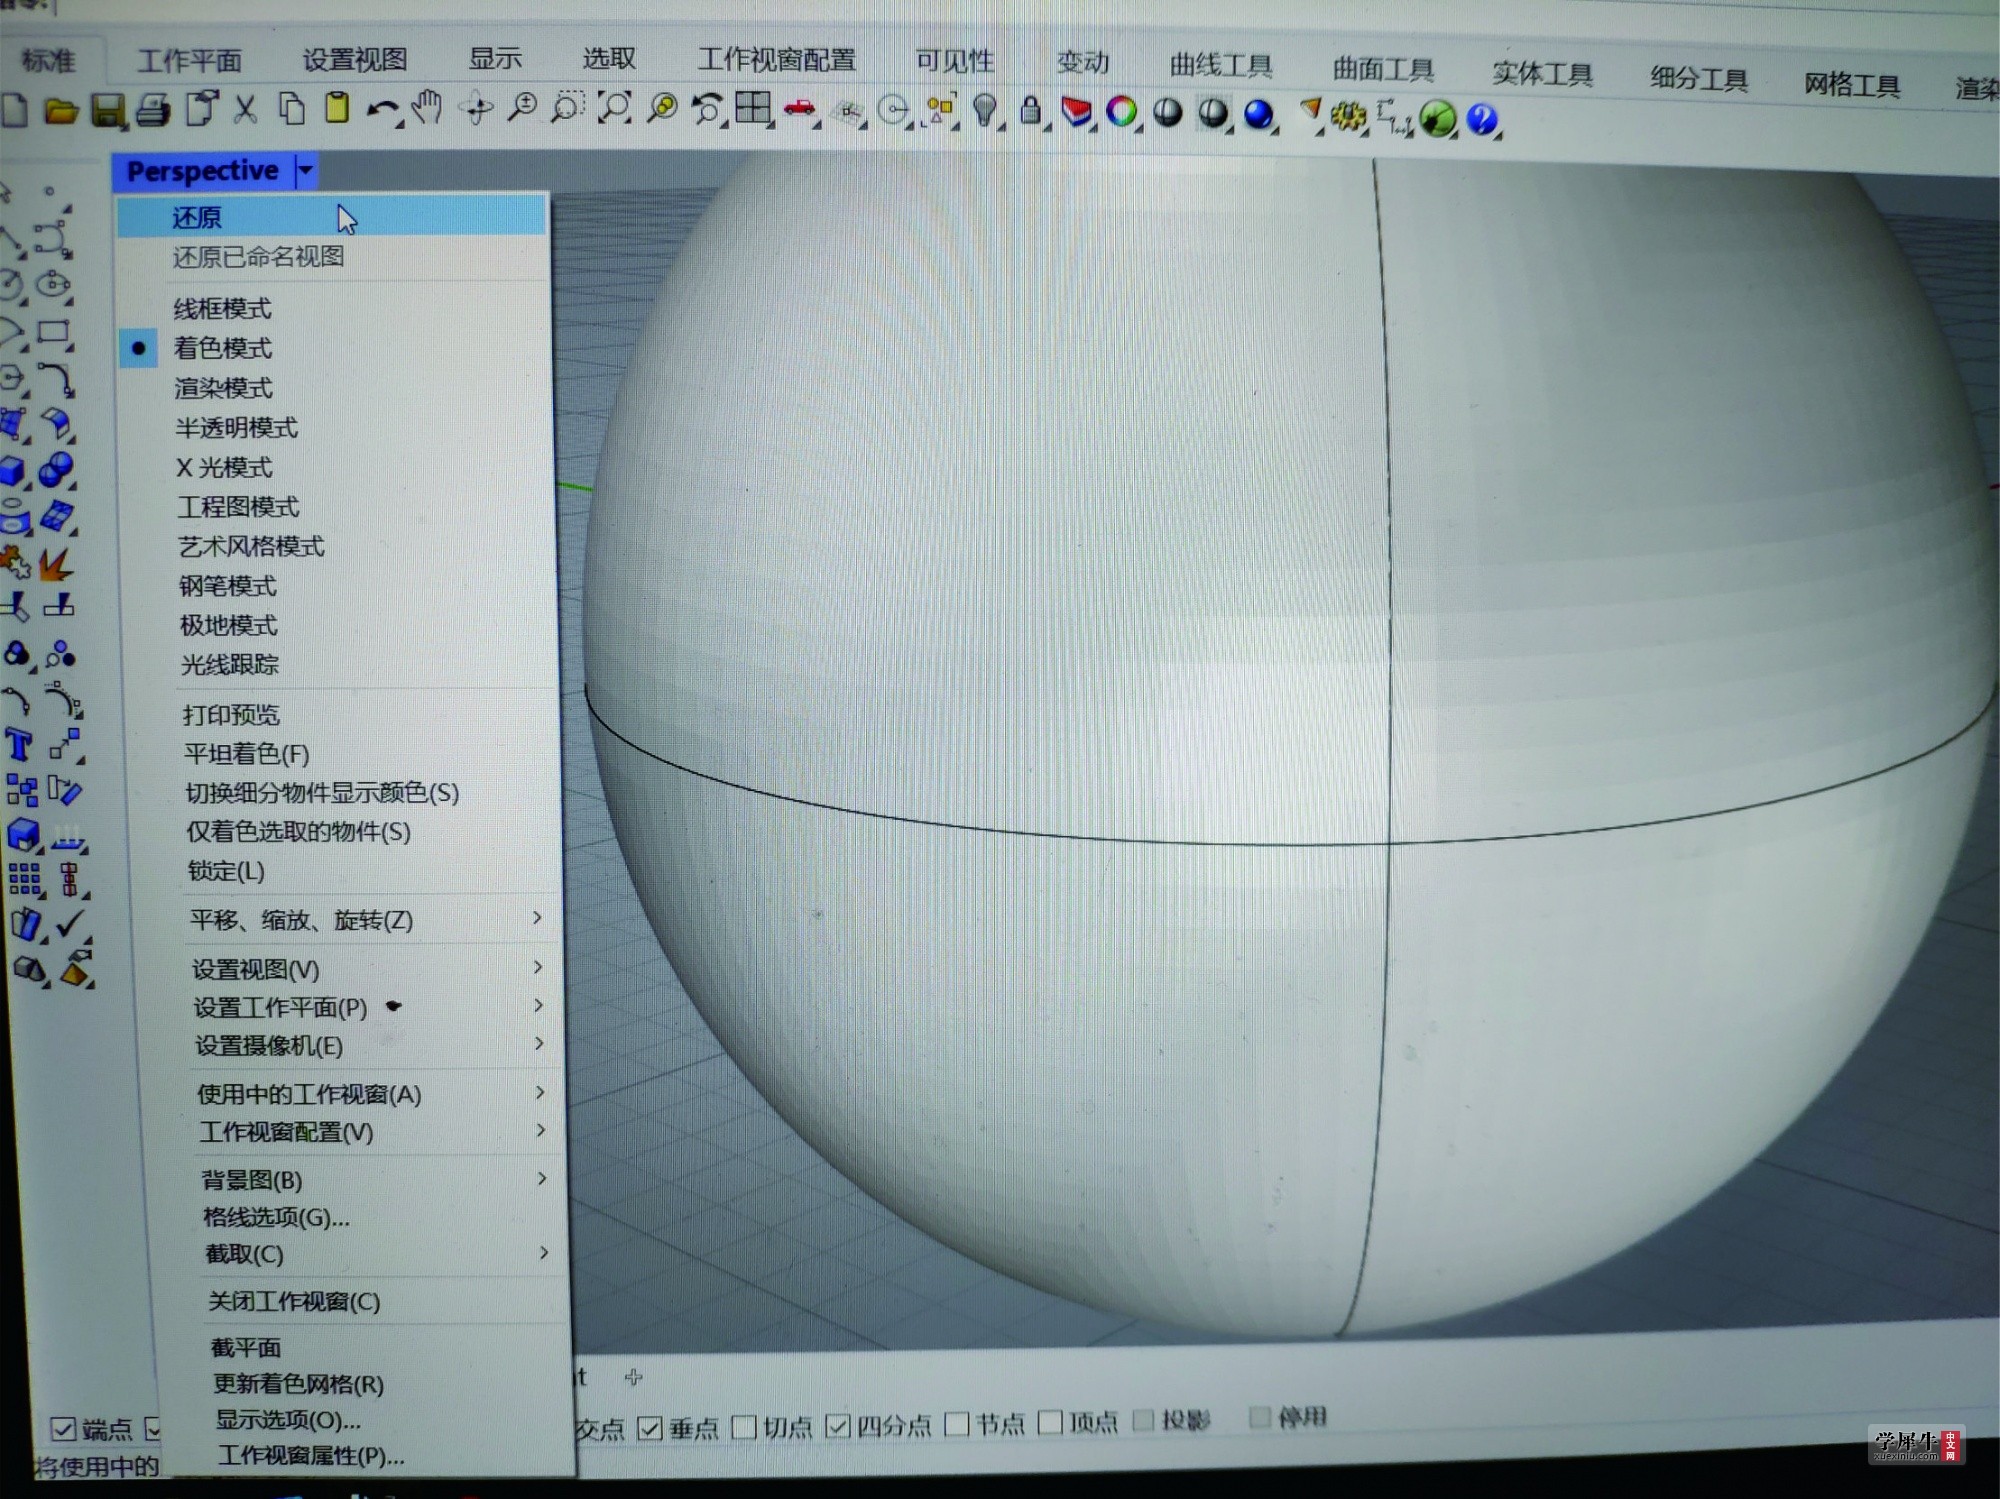Click the Paste clipboard icon
Image resolution: width=2000 pixels, height=1499 pixels.
(337, 106)
